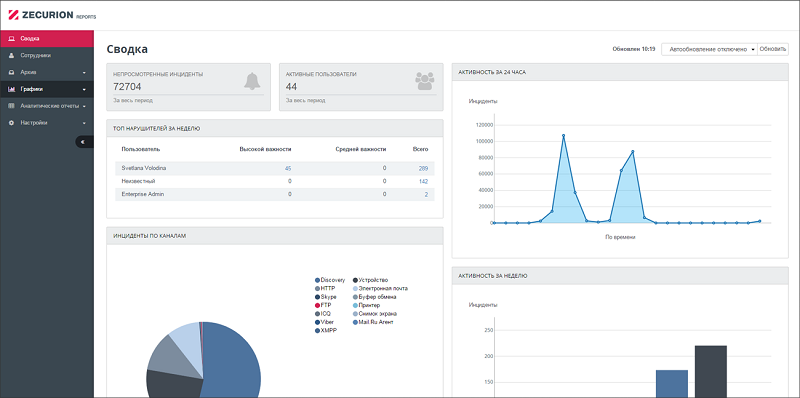
Task: Click the Сотрудники person icon
Action: [11, 55]
